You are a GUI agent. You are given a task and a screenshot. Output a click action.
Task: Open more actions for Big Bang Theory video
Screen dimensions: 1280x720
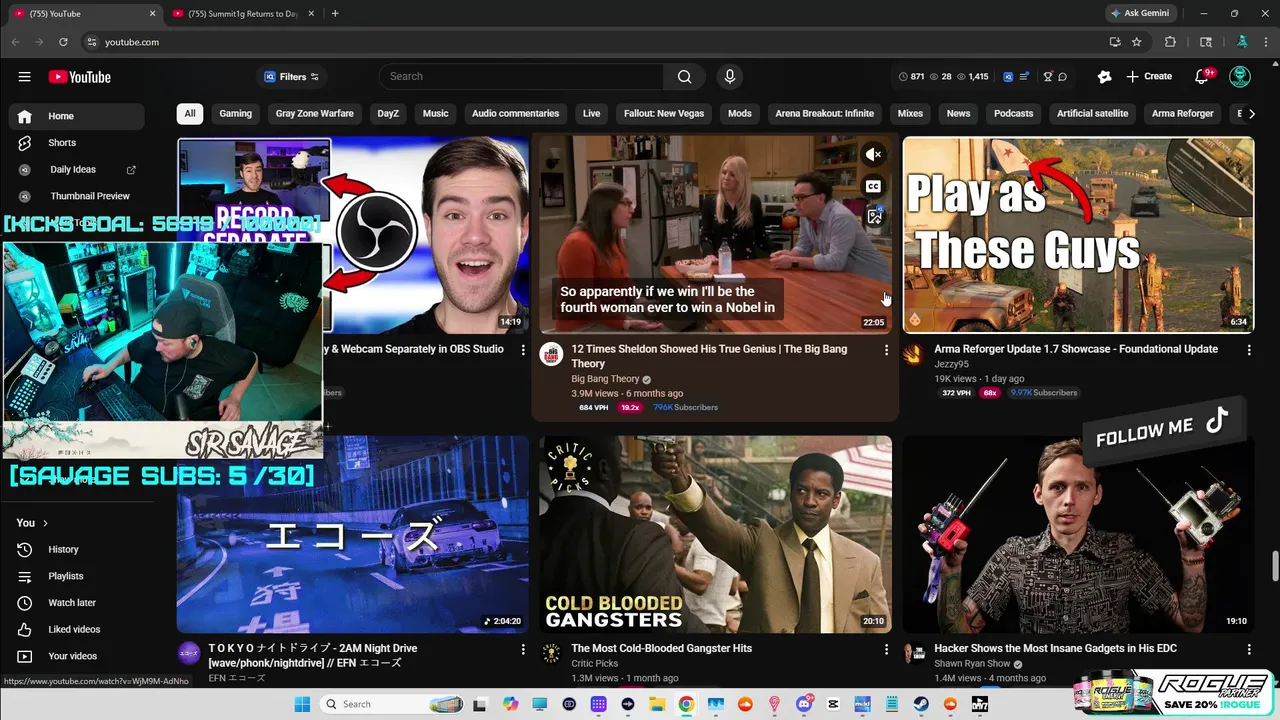(886, 350)
